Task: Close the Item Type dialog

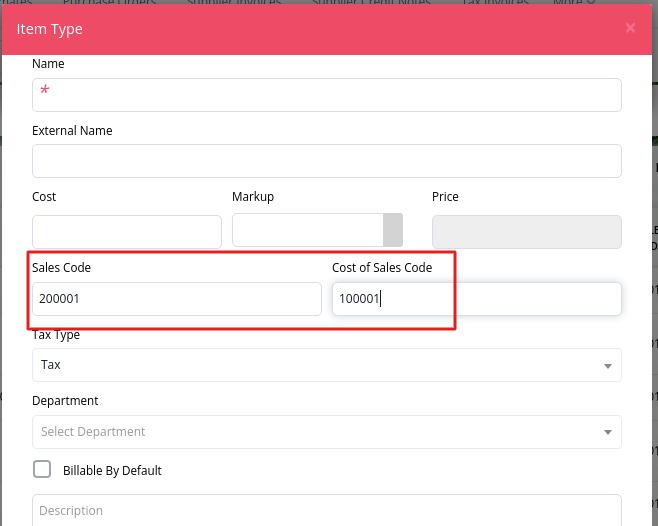Action: click(x=630, y=28)
